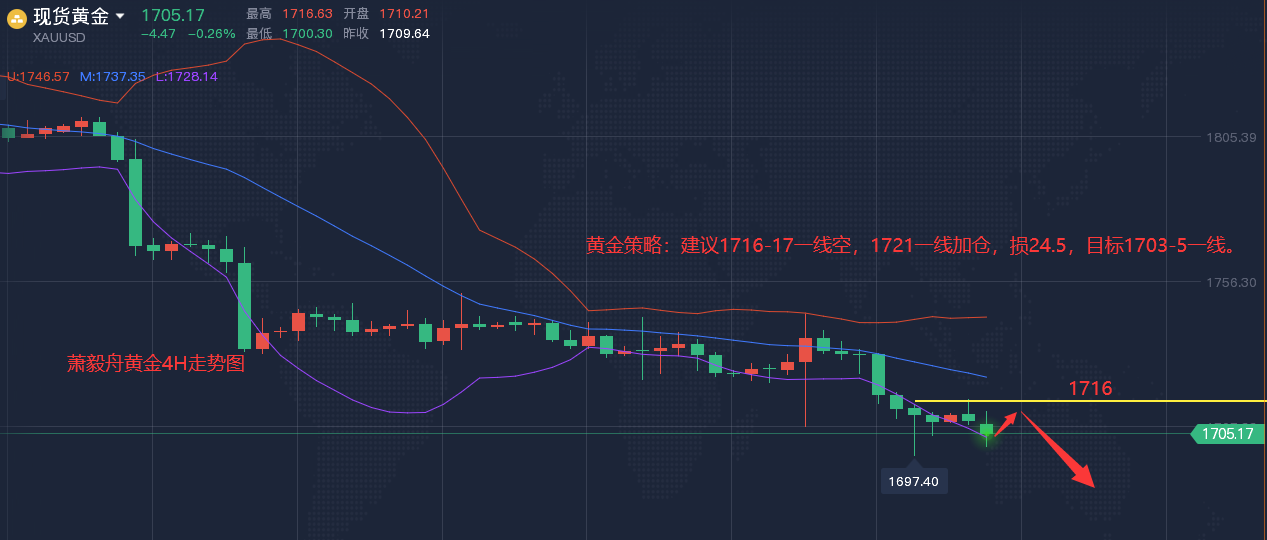Click the 黄金策略 strategy text annotation
1267x540 pixels.
pos(914,245)
